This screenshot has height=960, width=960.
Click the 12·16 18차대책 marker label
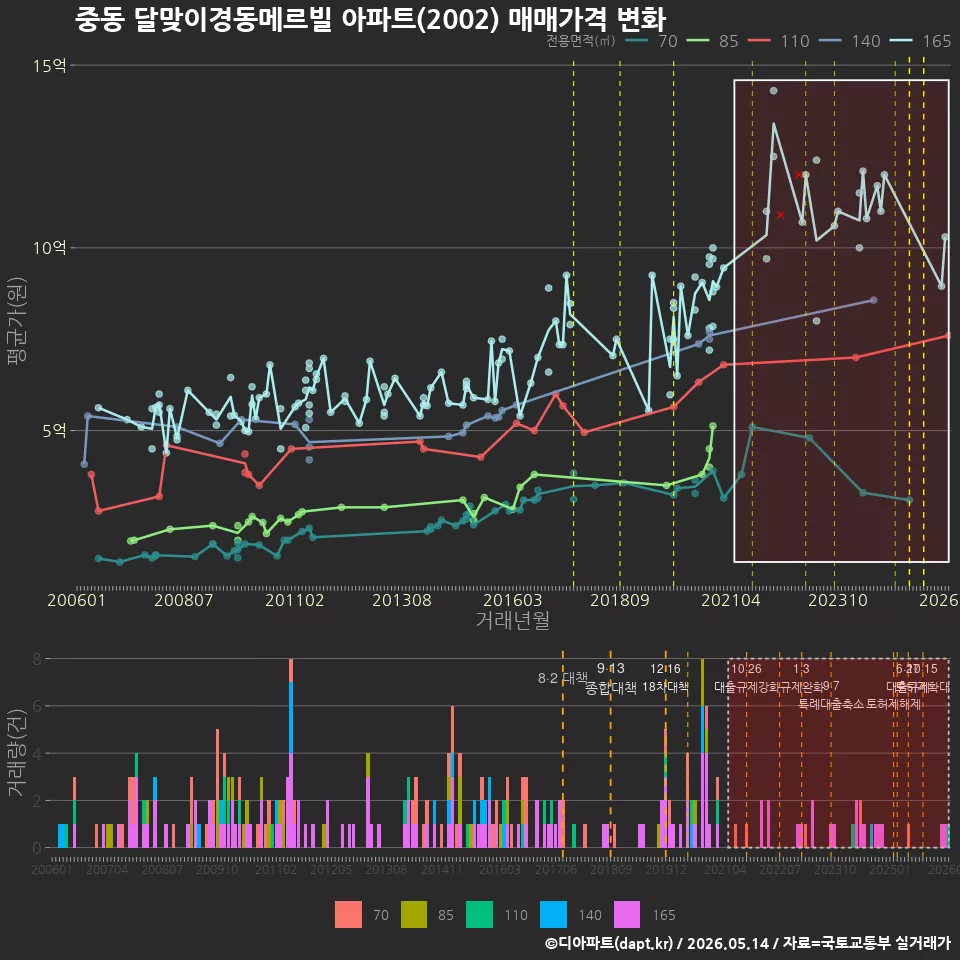click(666, 678)
